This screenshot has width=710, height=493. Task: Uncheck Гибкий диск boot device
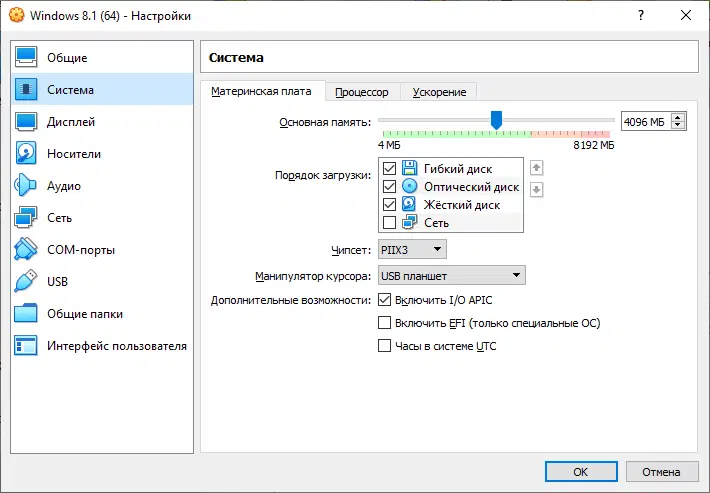click(x=390, y=168)
